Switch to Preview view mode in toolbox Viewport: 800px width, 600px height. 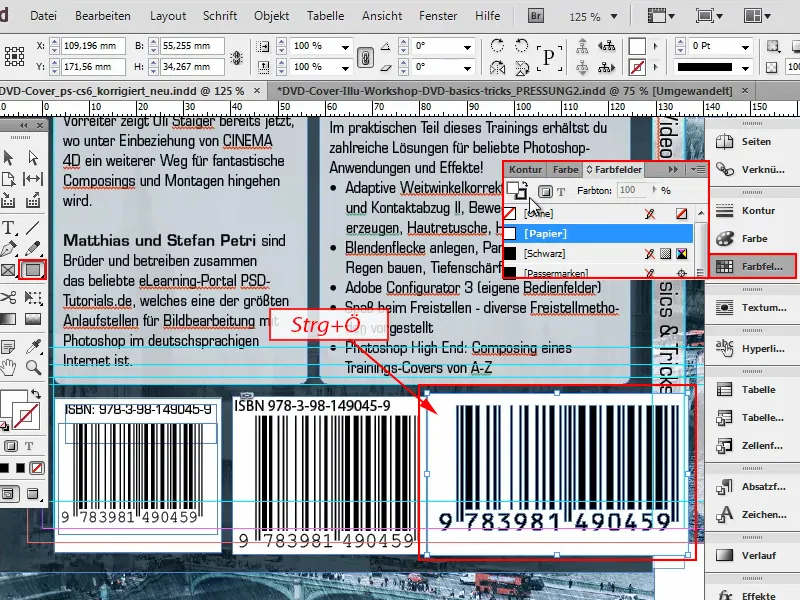(x=32, y=493)
